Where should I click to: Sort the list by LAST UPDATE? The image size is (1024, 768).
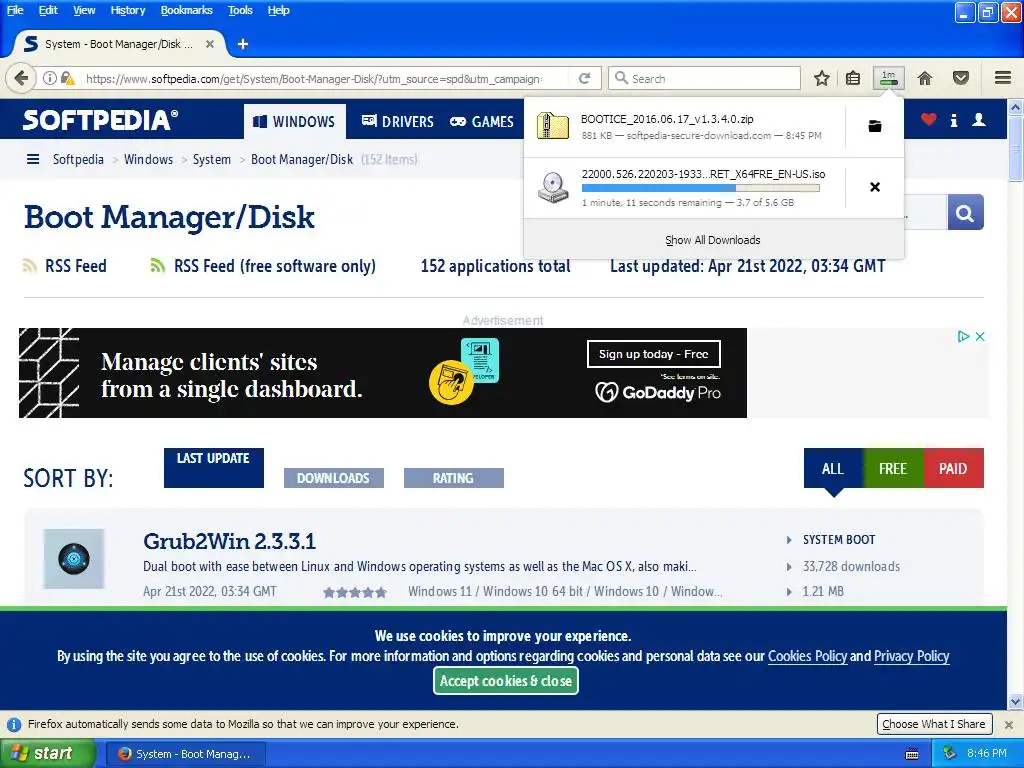[x=214, y=468]
